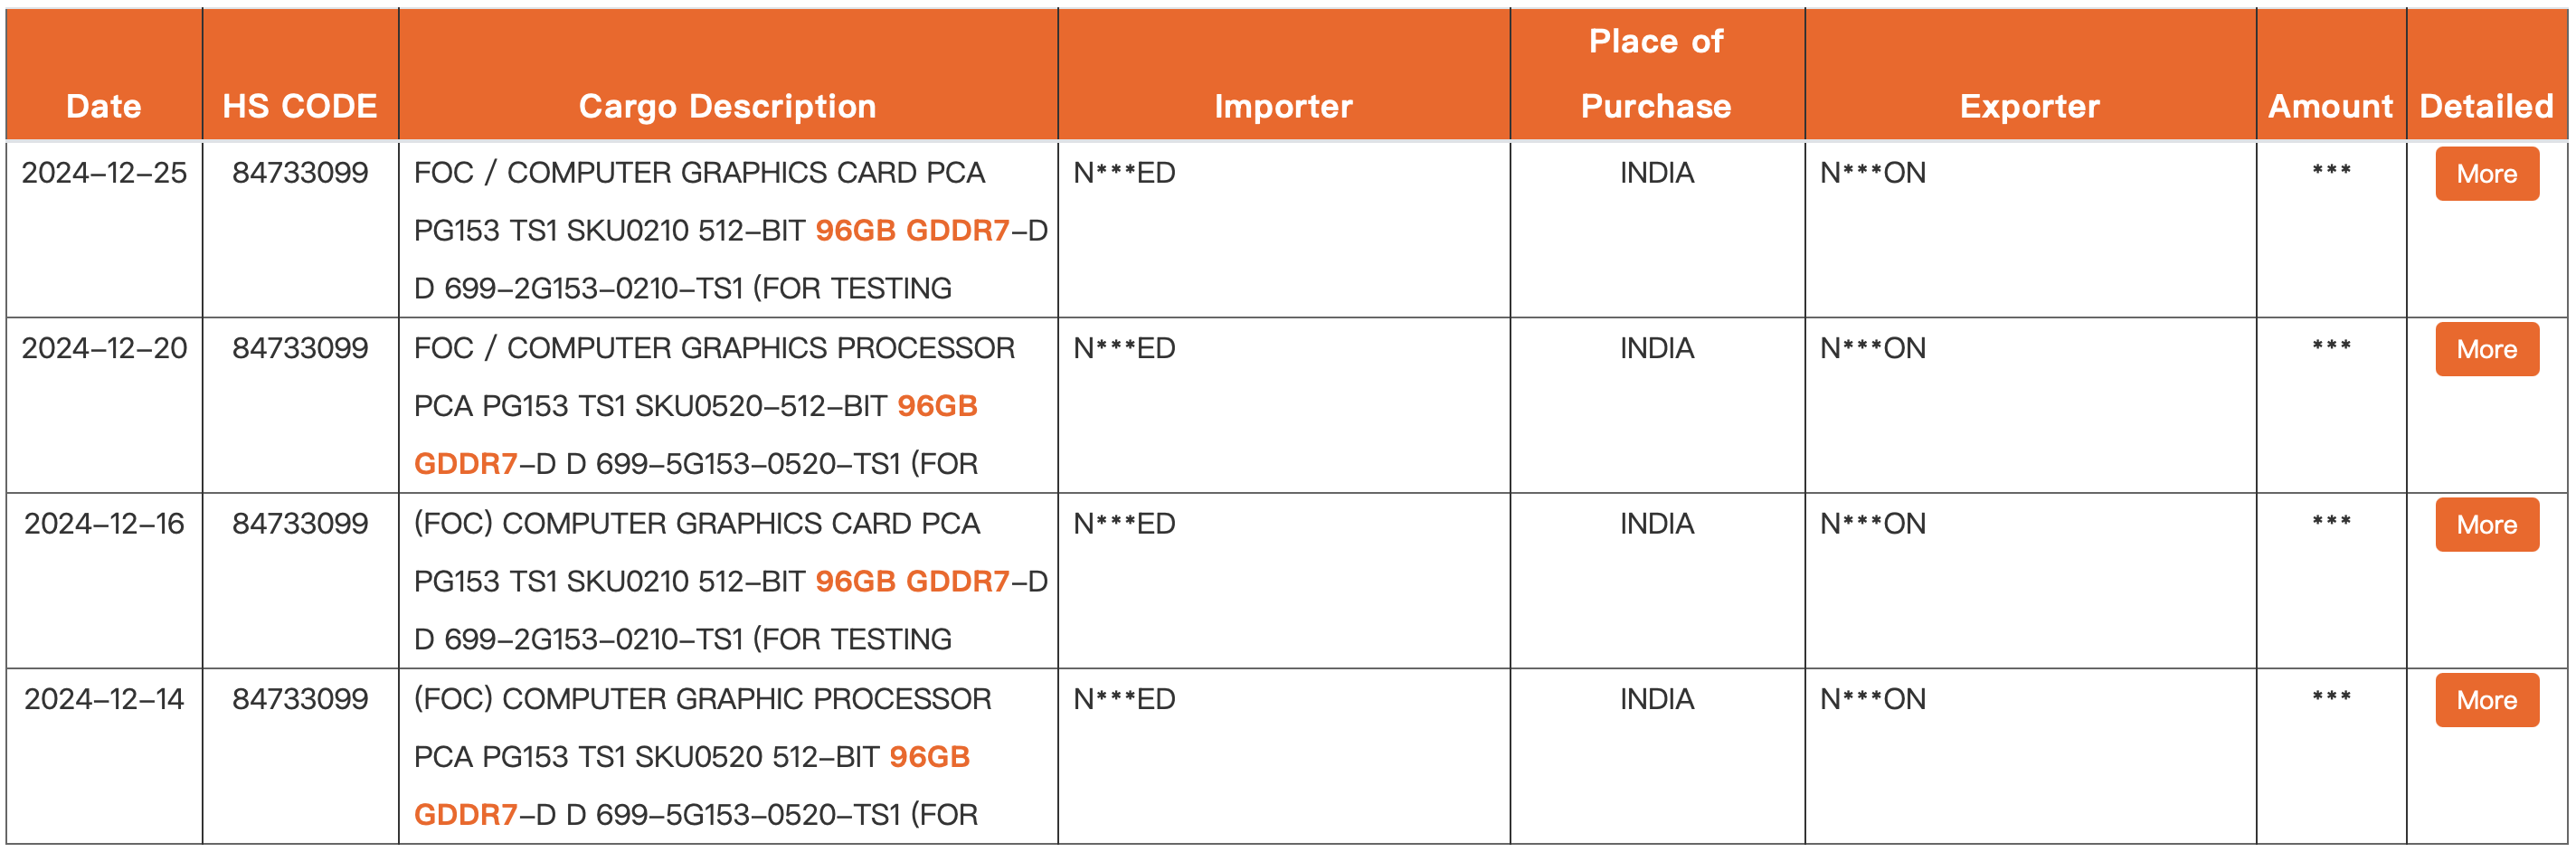Click the masked amount in the 2024-12-25 row
The image size is (2576, 852).
pos(2330,172)
